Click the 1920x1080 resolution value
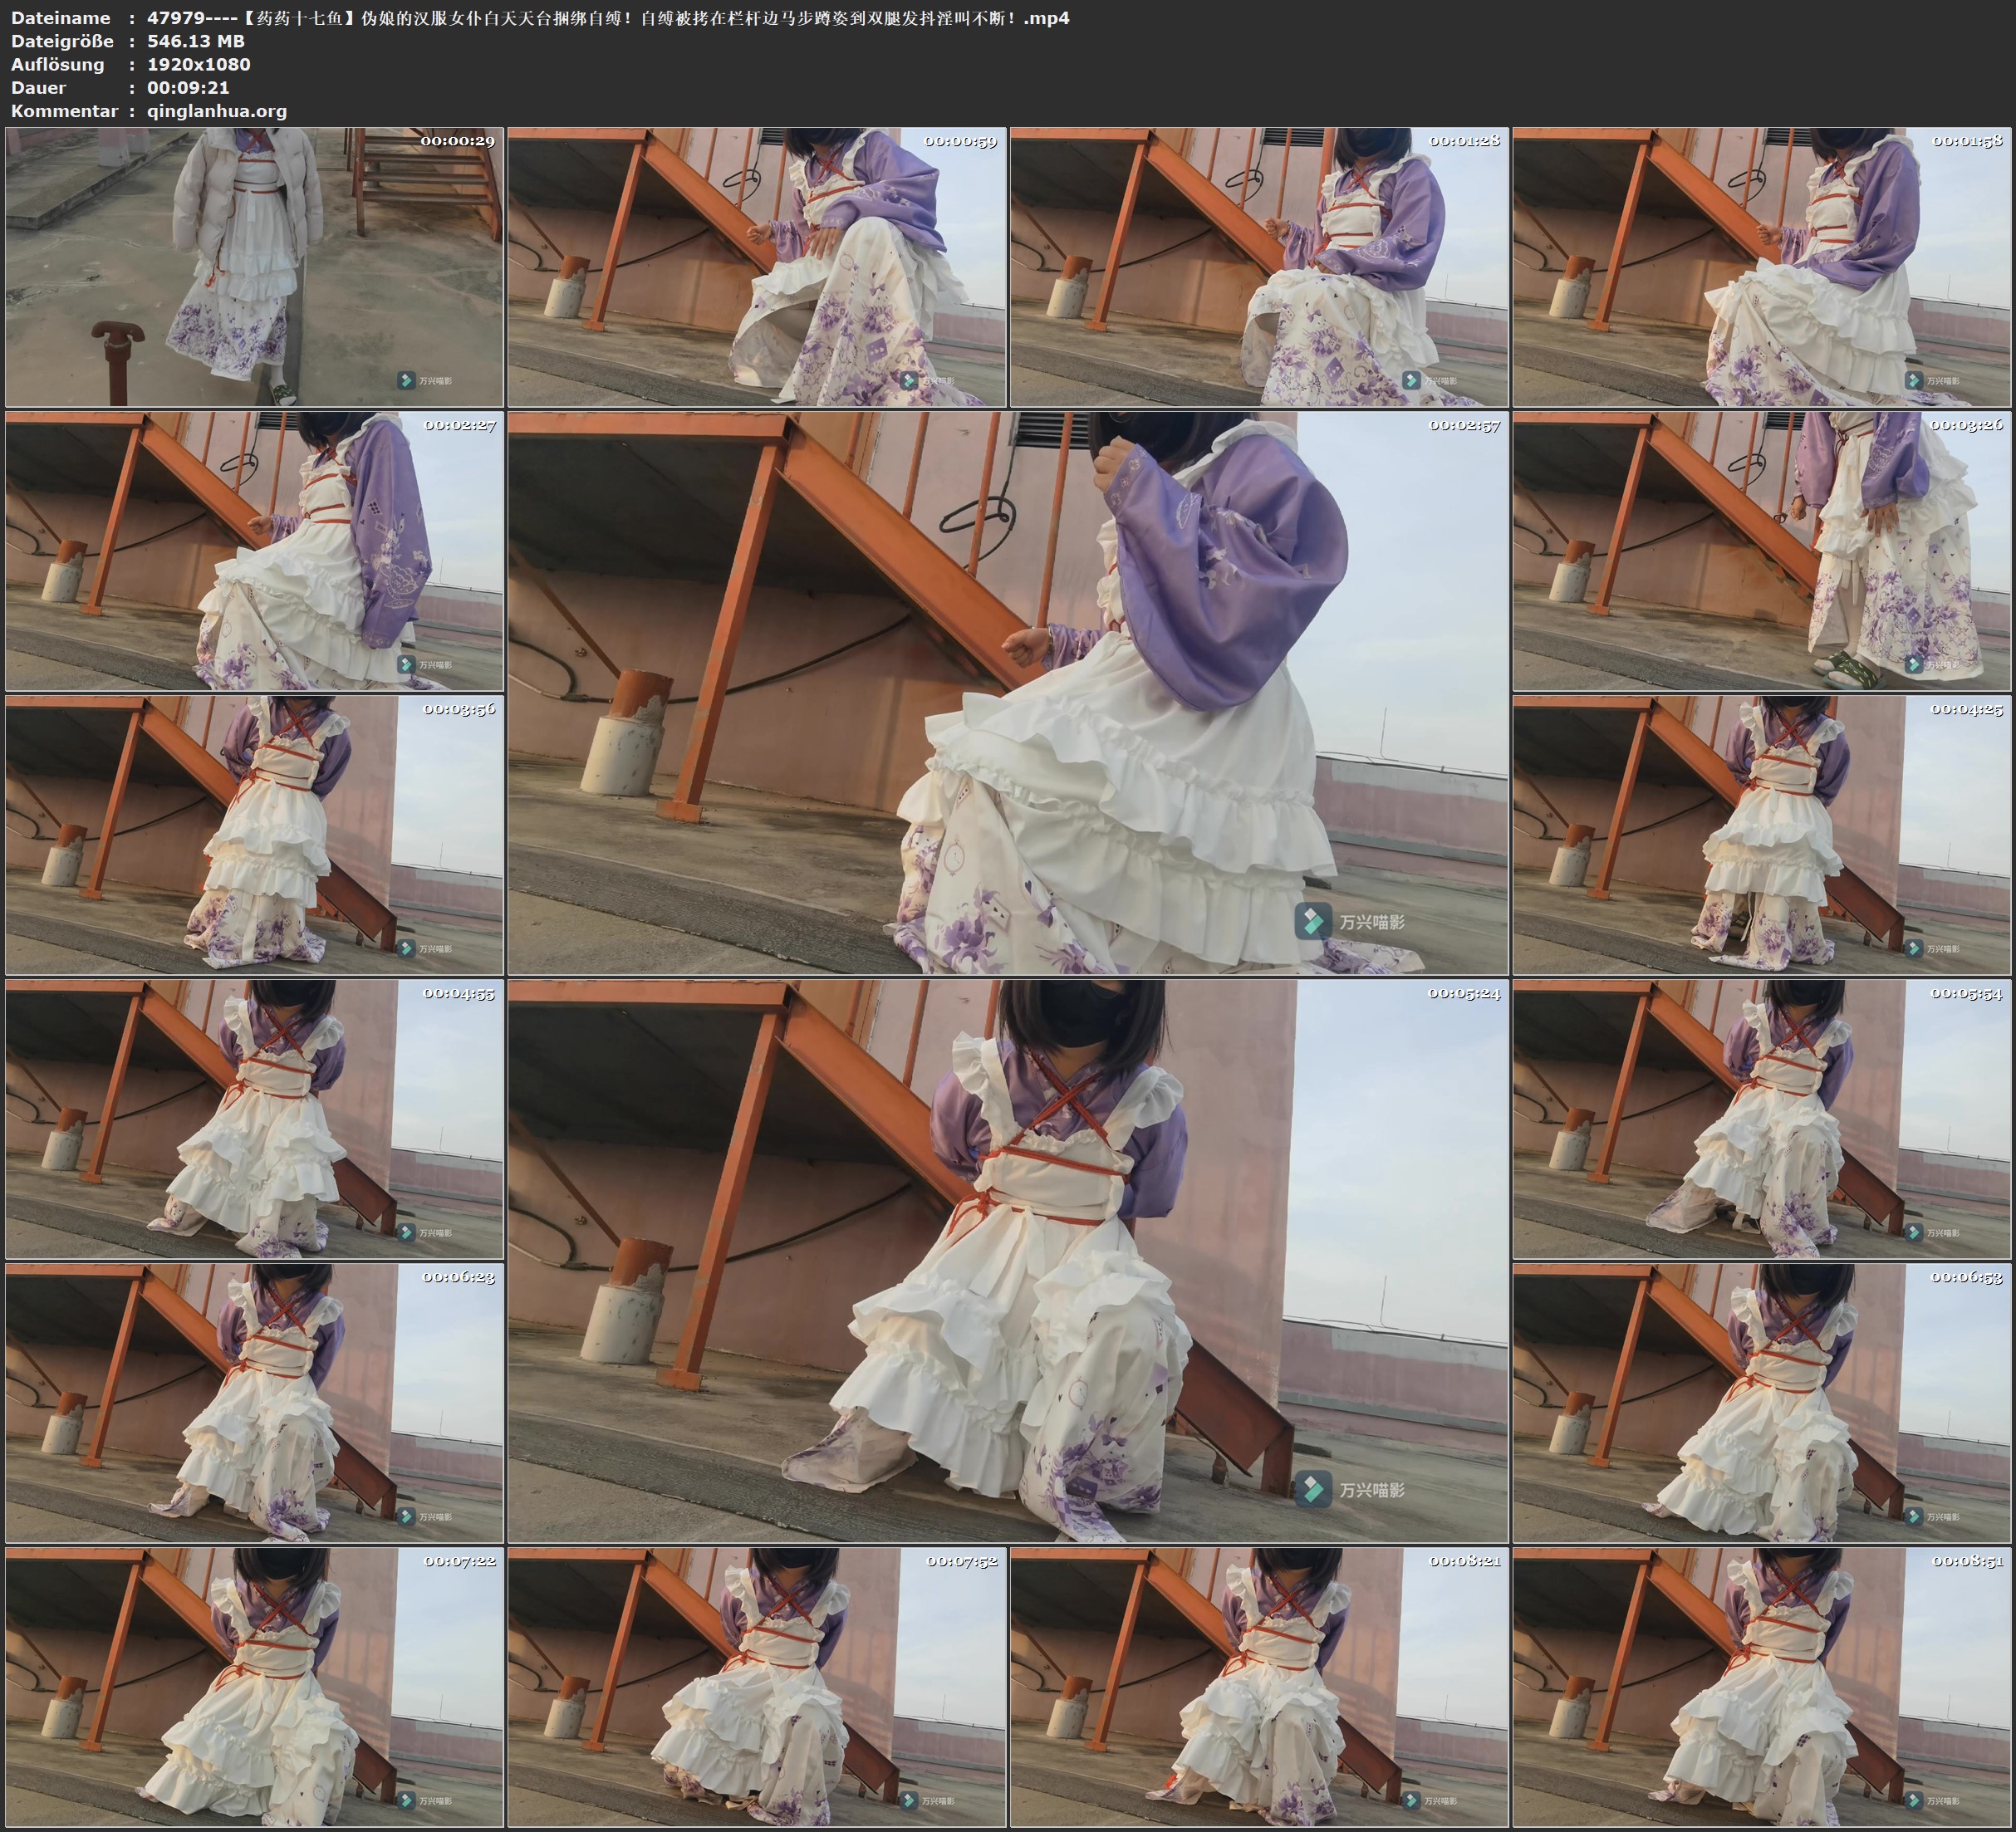 [198, 64]
